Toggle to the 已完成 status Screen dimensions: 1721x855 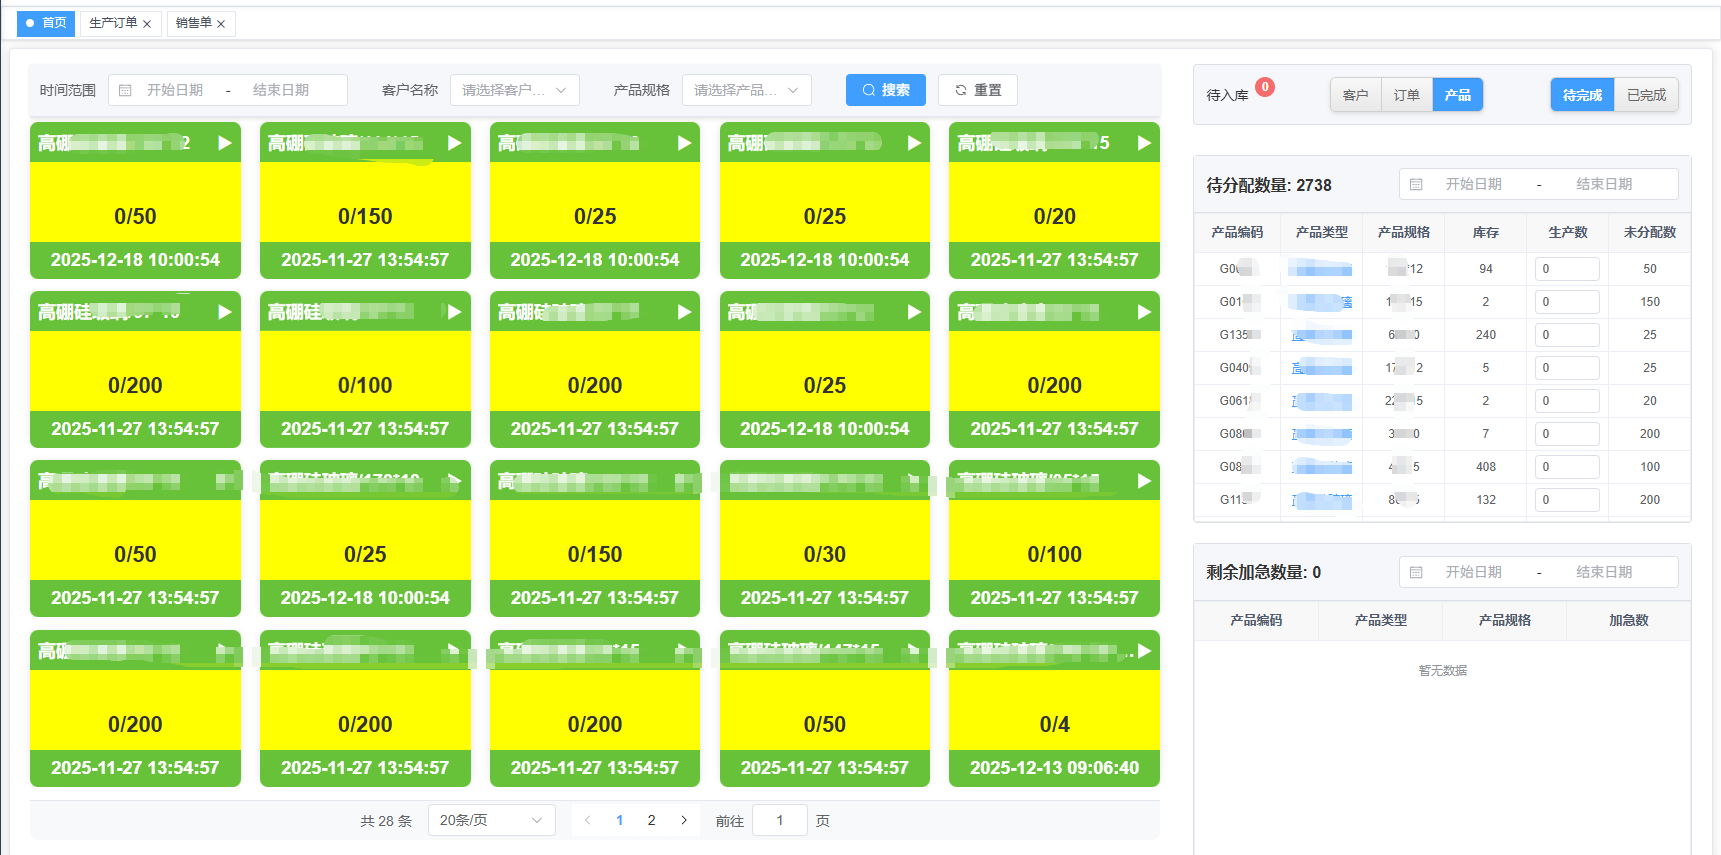[x=1646, y=95]
